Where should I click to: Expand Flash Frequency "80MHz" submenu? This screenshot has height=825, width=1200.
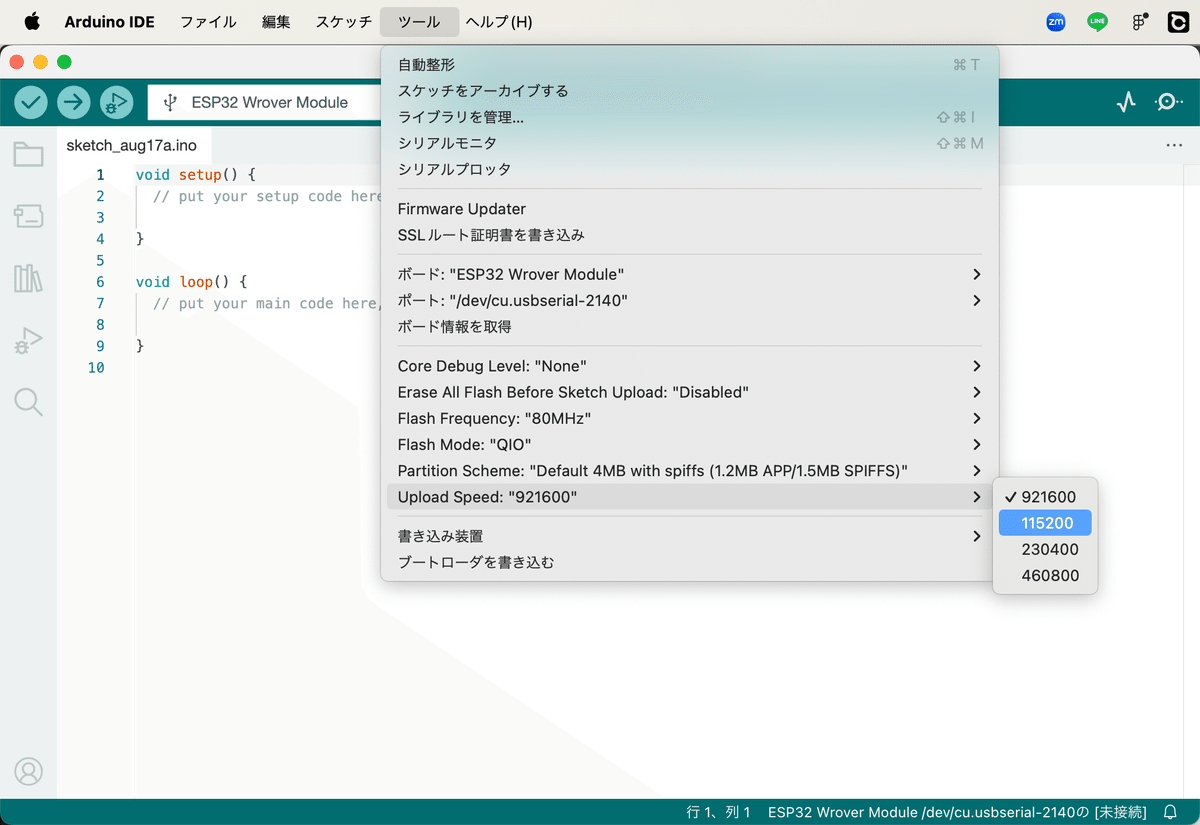pyautogui.click(x=690, y=418)
